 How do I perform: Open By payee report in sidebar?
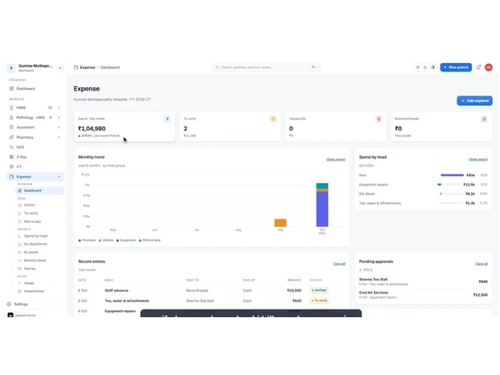[31, 252]
